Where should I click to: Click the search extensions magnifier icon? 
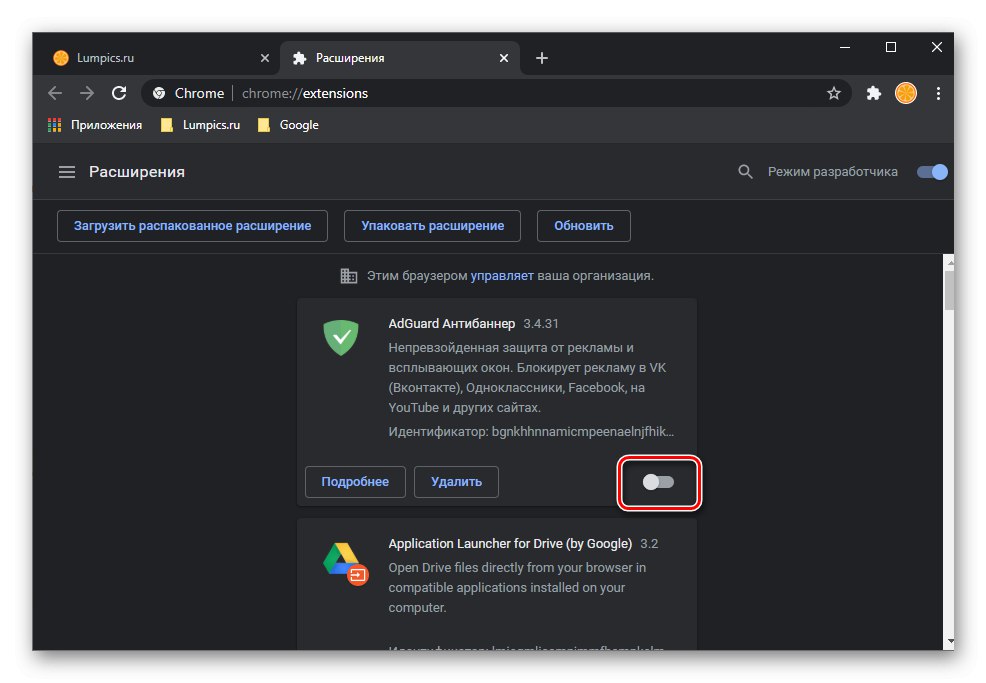(745, 172)
